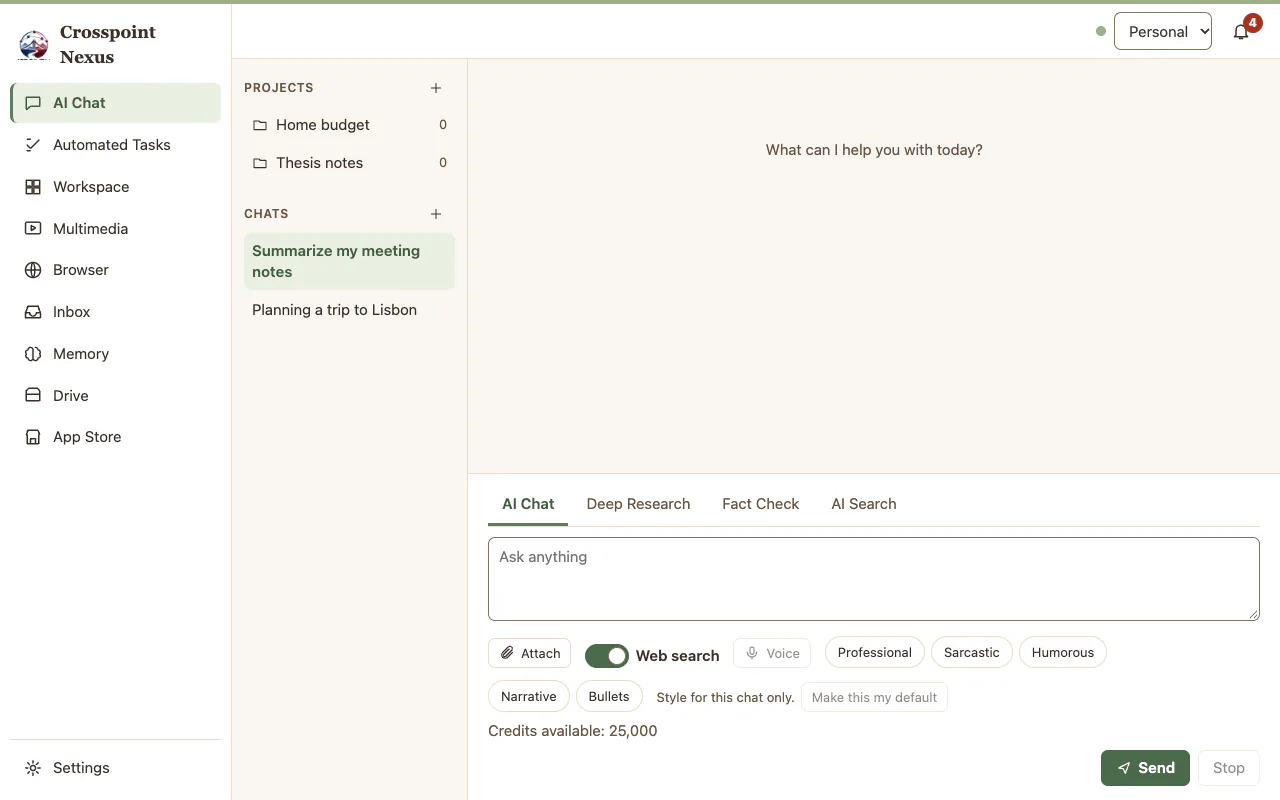Click the Crosspoint Nexus logo icon
1280x800 pixels.
click(x=34, y=44)
